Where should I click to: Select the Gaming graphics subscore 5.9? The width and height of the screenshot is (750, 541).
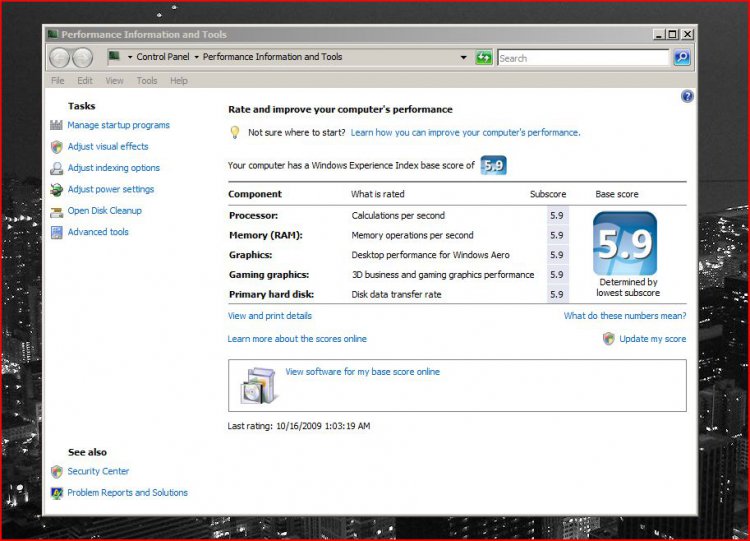pos(557,275)
